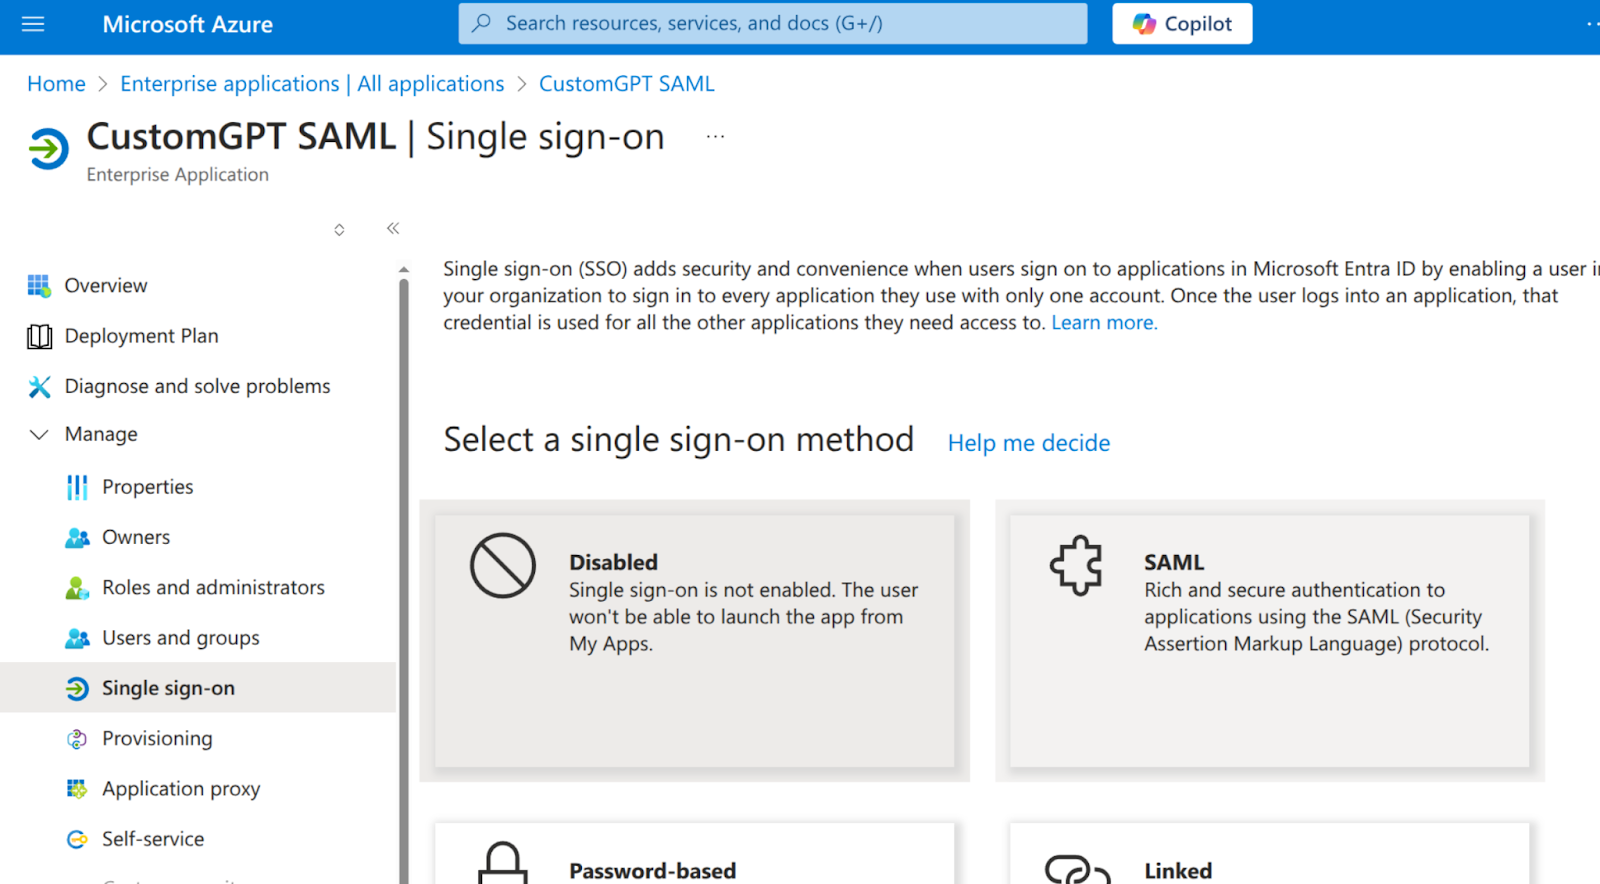Click the Self-service icon
Screen dimensions: 1600x884
point(77,839)
